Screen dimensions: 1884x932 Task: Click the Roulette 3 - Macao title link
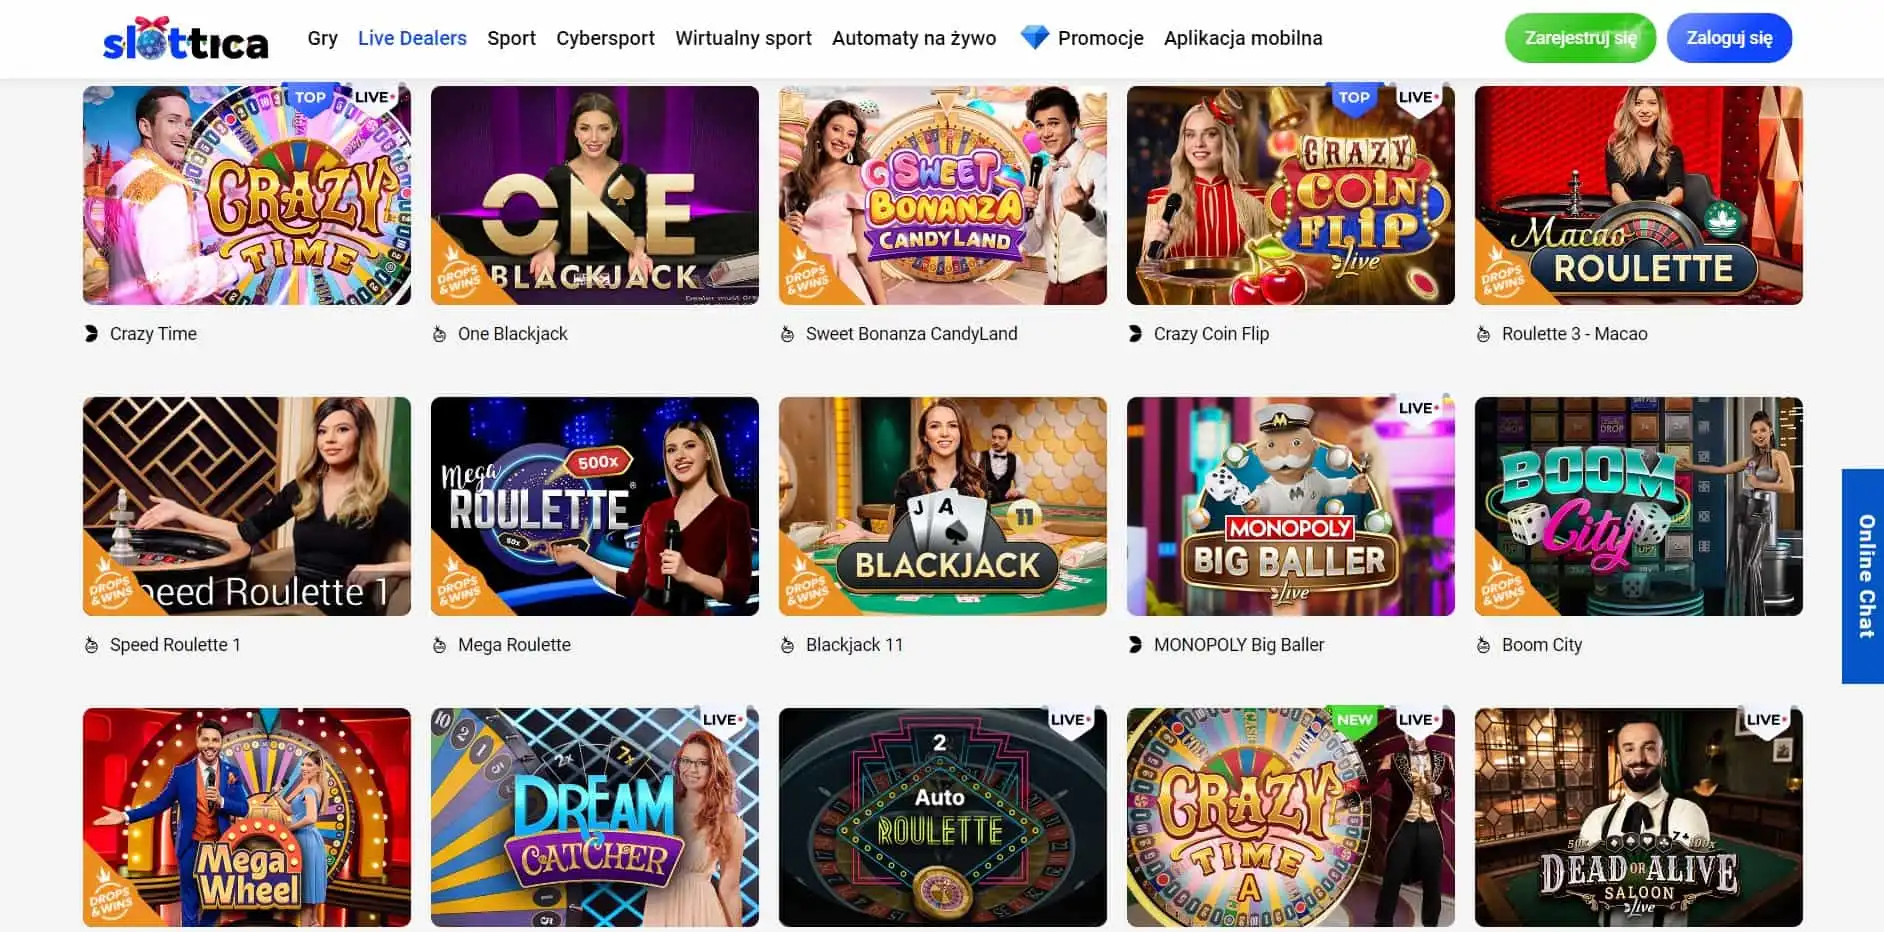coord(1574,334)
